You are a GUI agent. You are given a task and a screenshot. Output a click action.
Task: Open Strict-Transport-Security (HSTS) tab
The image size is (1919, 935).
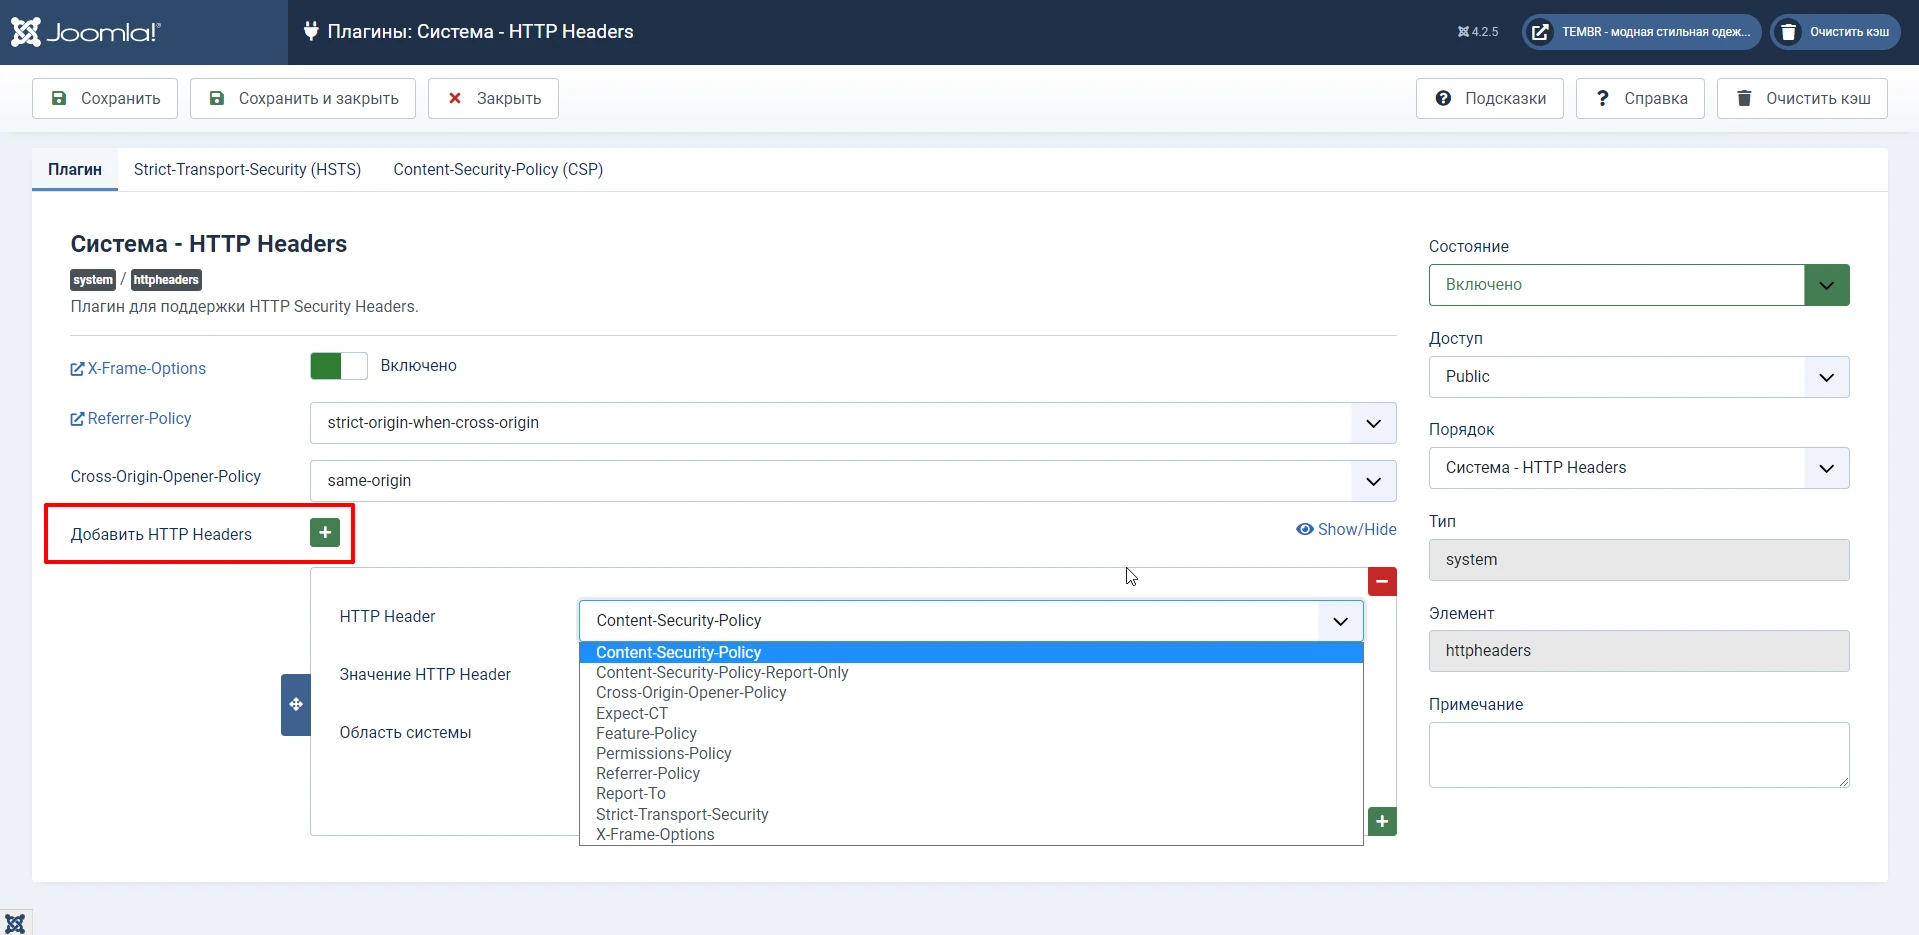247,170
